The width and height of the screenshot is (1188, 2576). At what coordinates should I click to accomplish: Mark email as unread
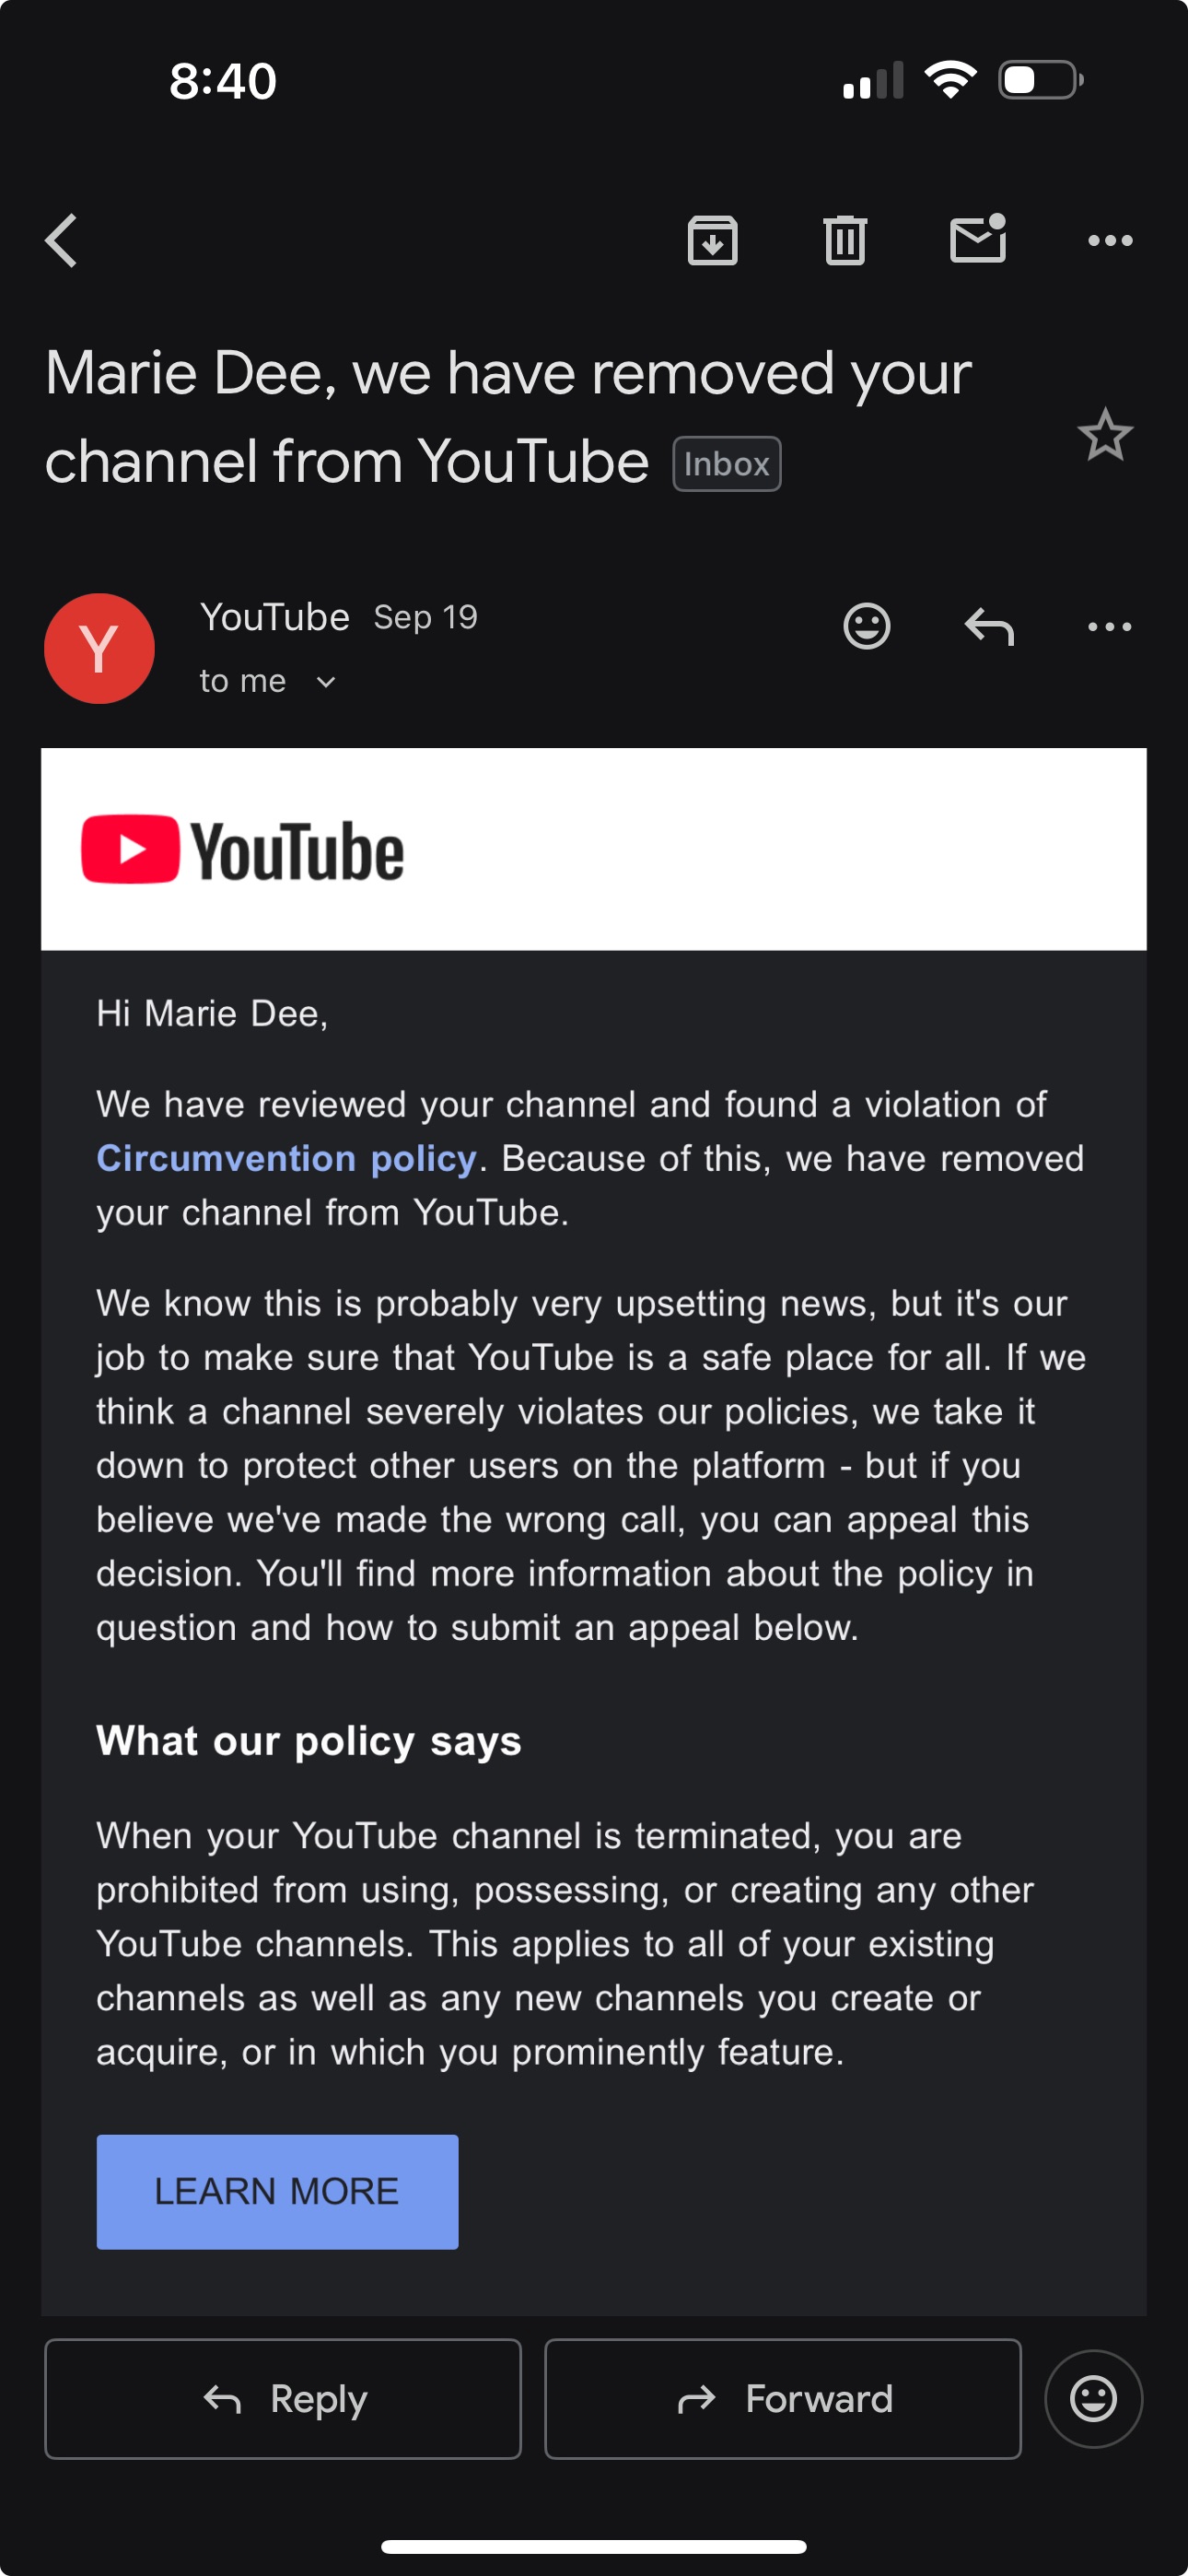pyautogui.click(x=977, y=240)
